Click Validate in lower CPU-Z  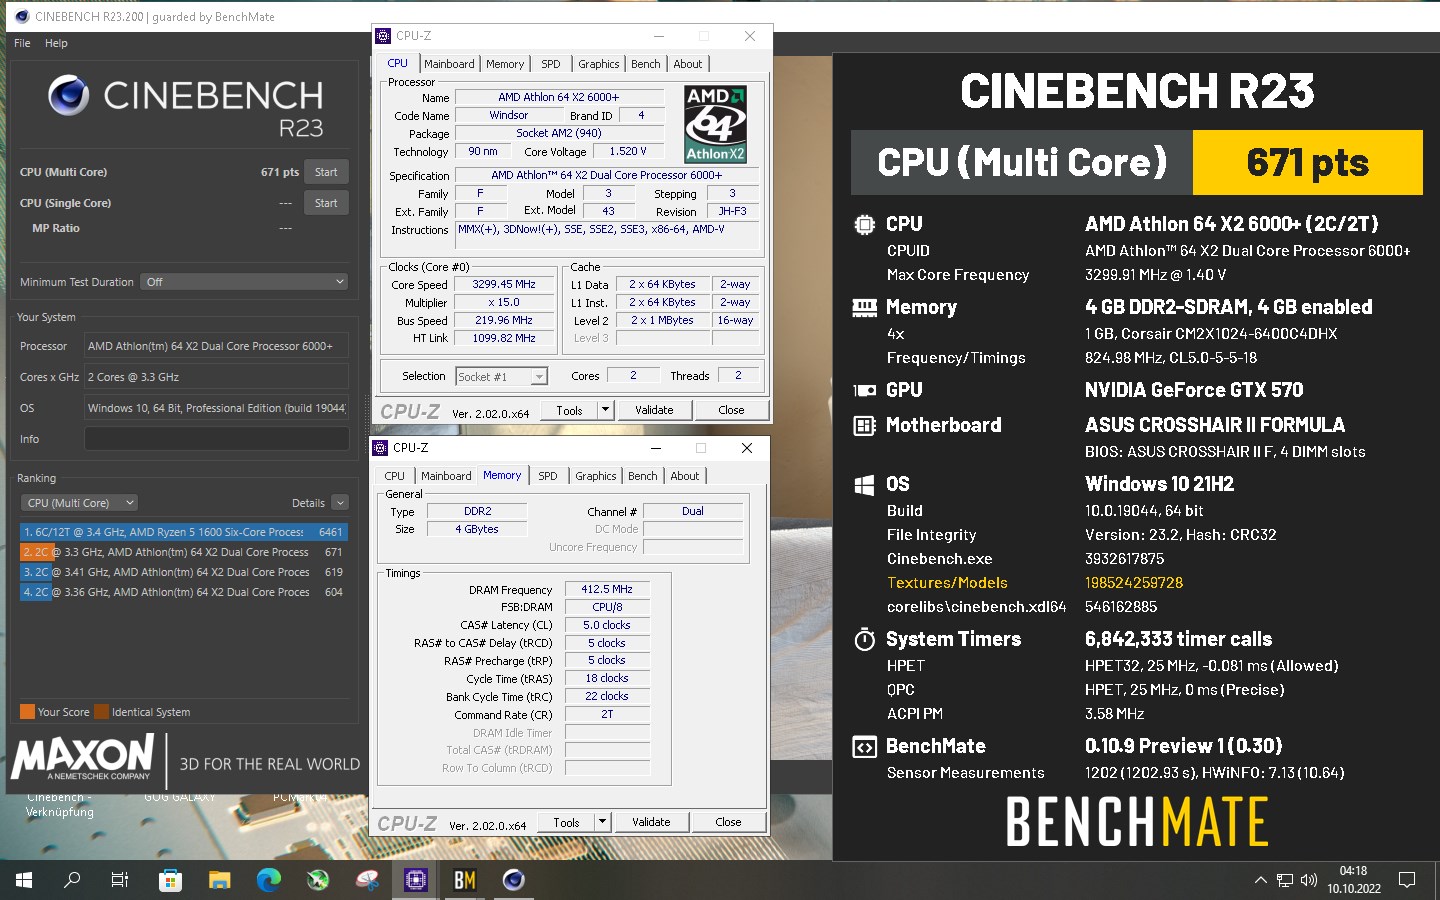click(x=651, y=822)
